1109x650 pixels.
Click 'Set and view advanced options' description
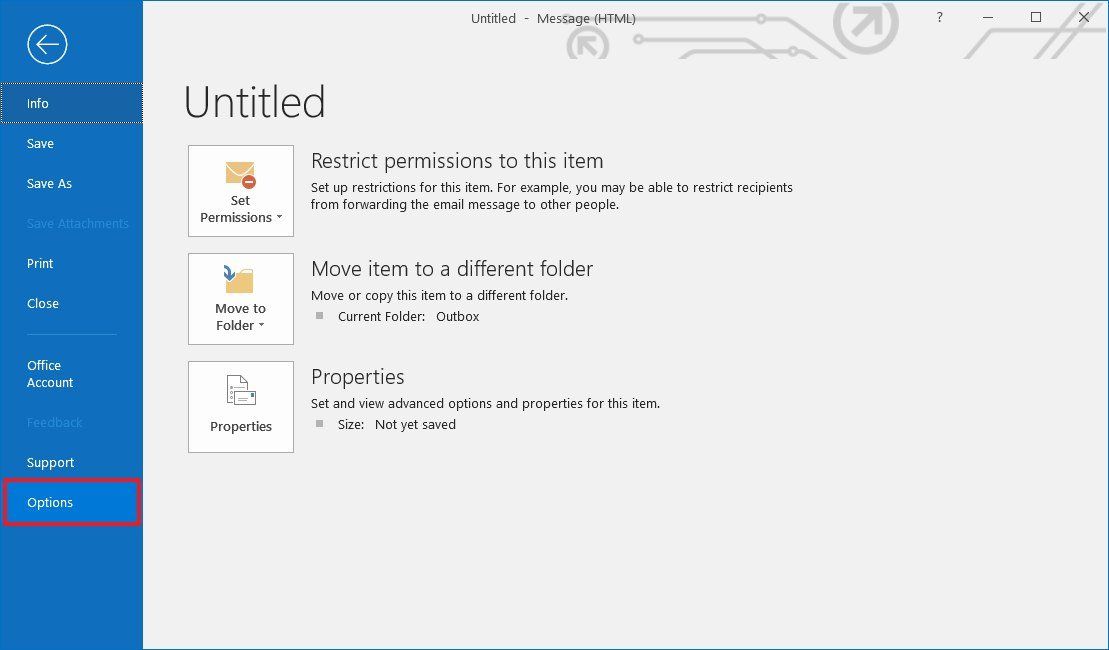[485, 404]
